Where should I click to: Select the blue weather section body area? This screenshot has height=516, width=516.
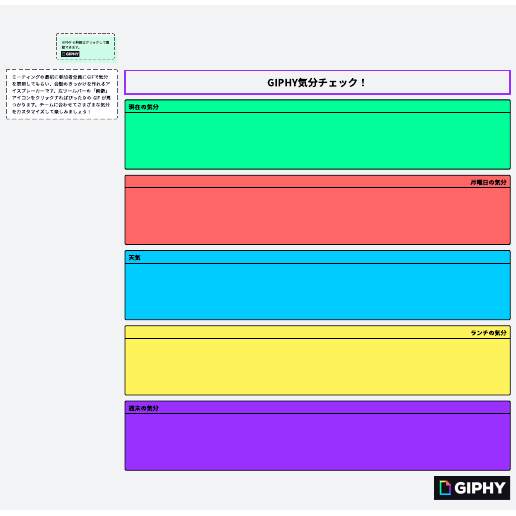(x=317, y=291)
